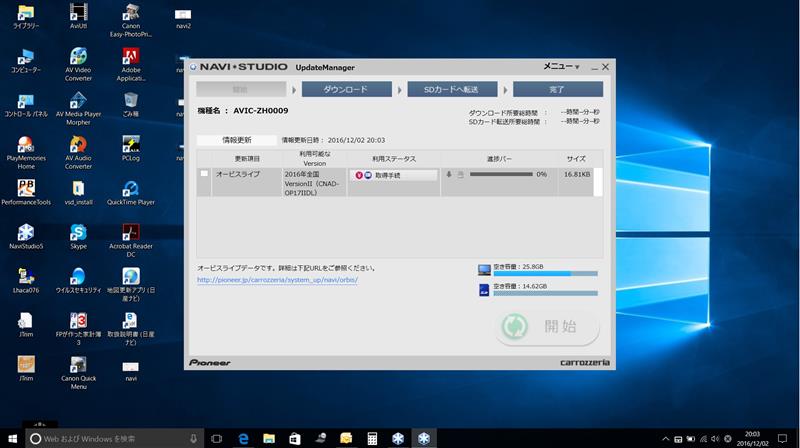Viewport: 800px width, 448px height.
Task: Select the QuickTime Player desktop icon
Action: click(x=131, y=192)
